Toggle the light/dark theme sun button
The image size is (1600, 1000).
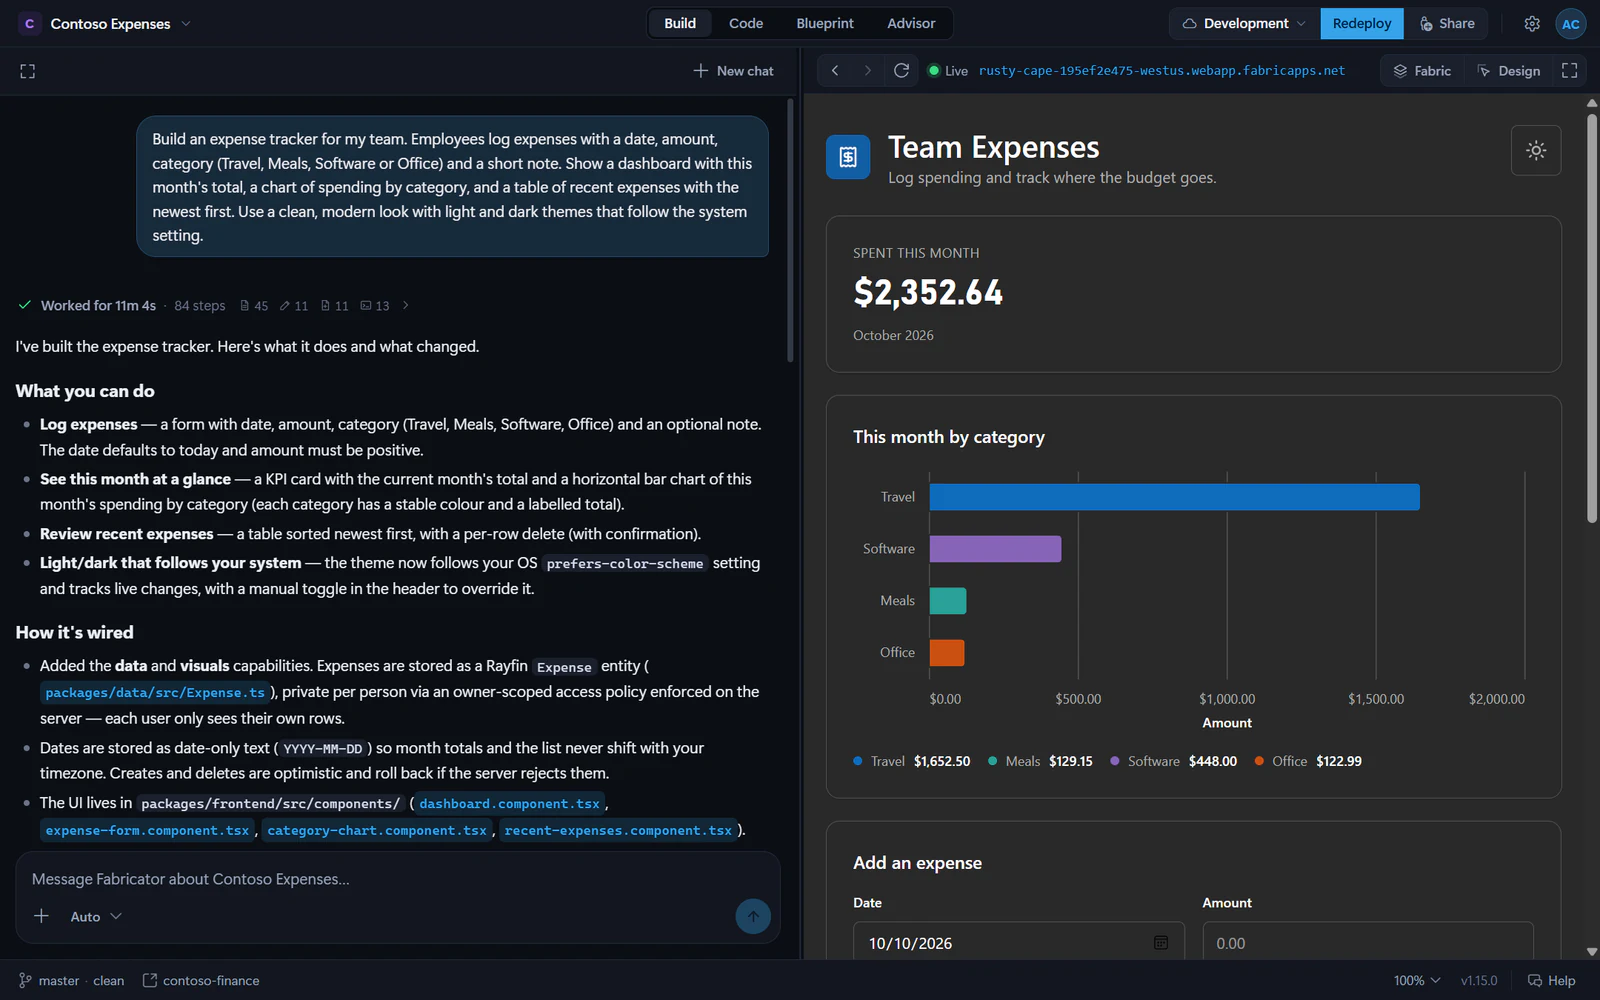1536,151
